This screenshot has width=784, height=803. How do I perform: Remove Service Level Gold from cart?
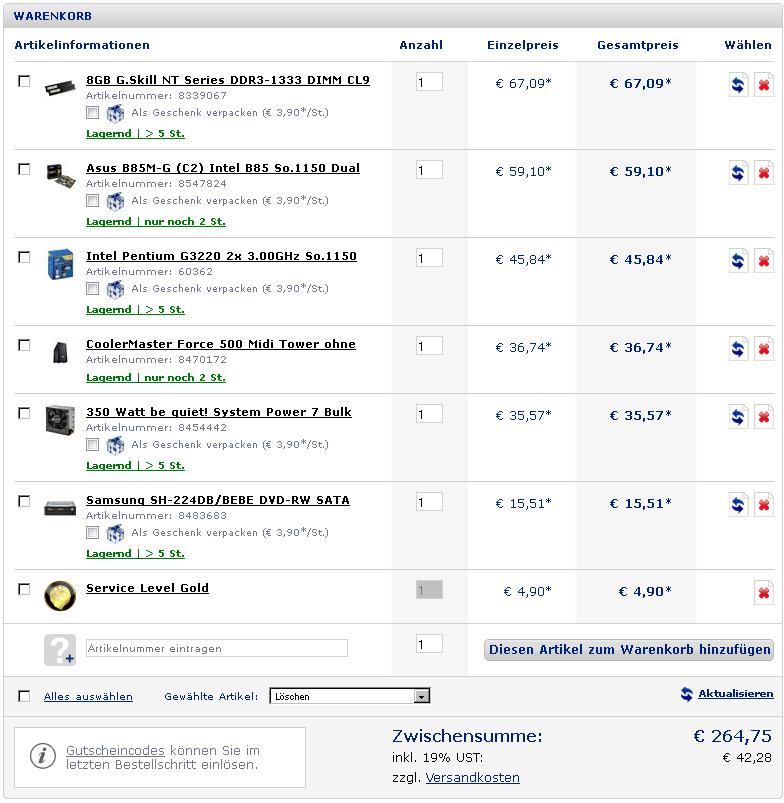[x=764, y=593]
